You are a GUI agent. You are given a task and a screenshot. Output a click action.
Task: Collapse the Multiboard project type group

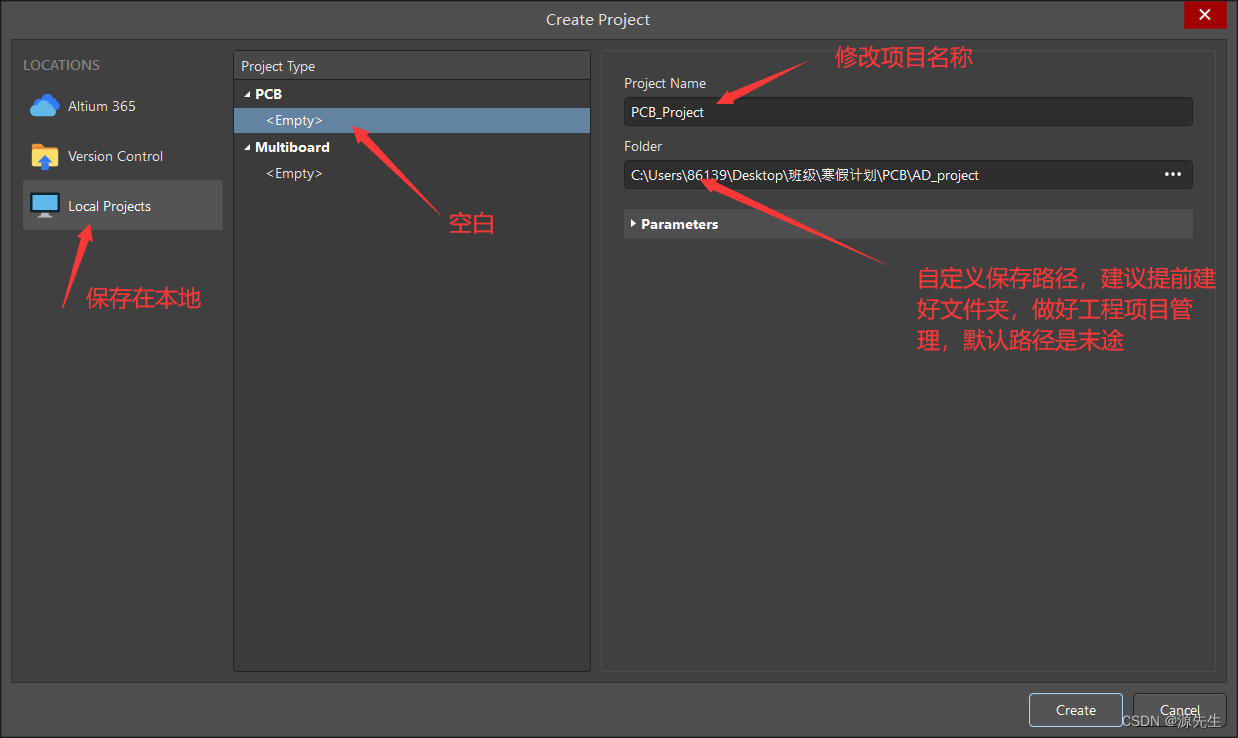click(247, 147)
